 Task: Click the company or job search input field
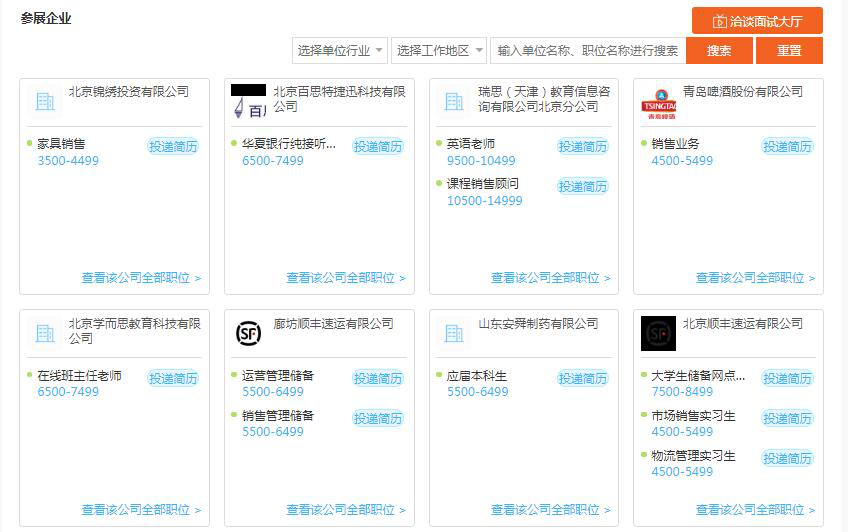(x=588, y=50)
